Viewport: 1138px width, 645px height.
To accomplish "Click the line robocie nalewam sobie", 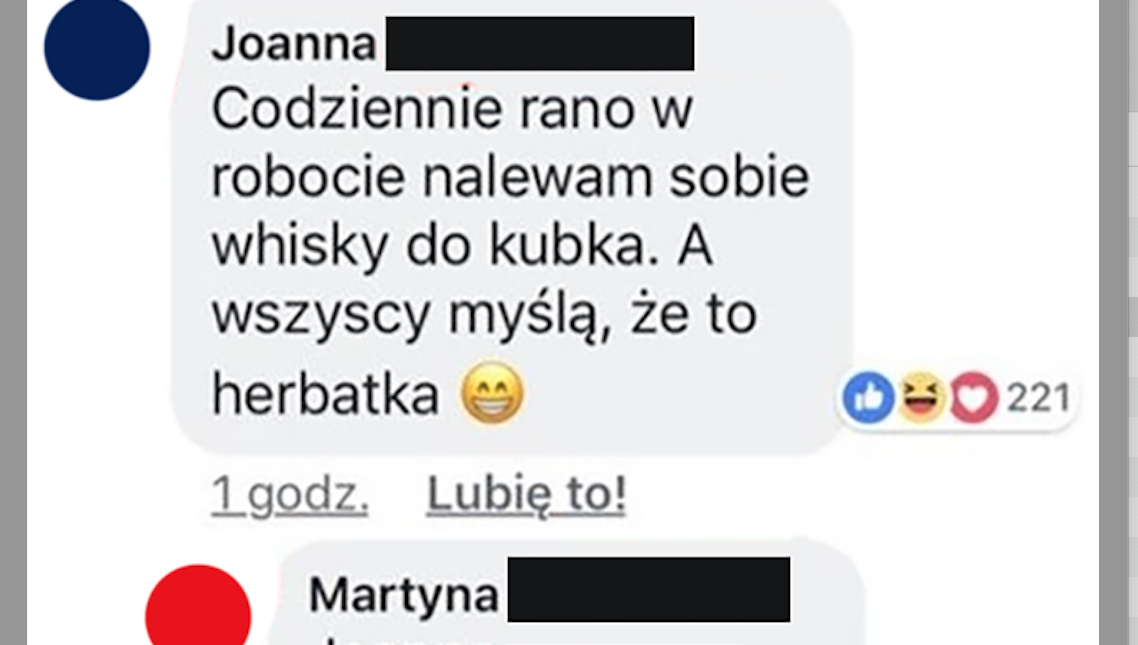I will pos(510,178).
